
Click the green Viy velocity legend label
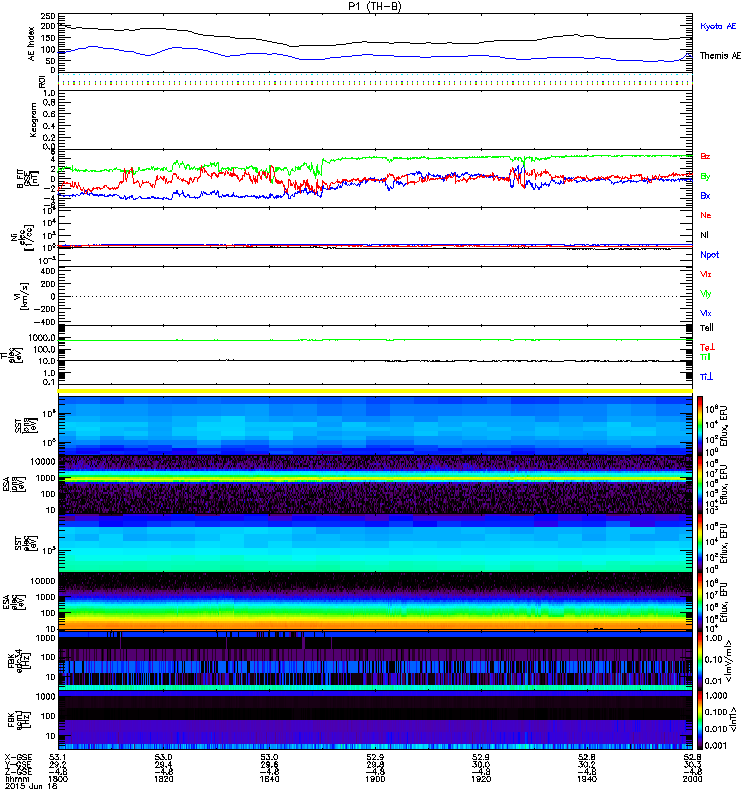click(706, 294)
